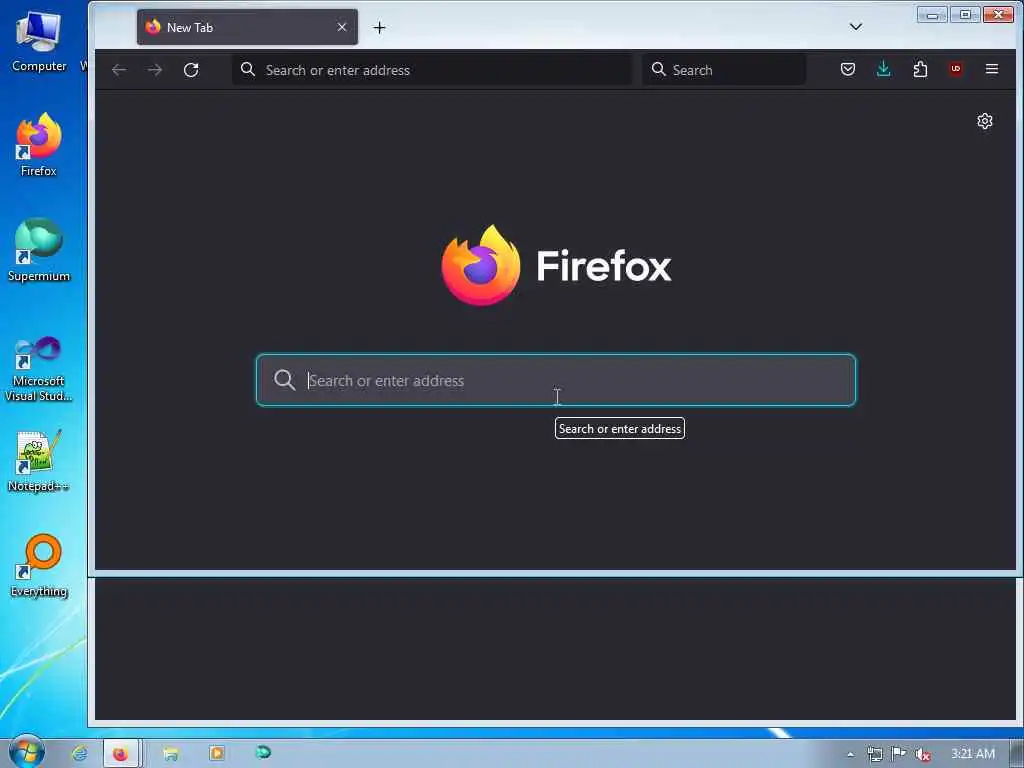
Task: Click the magnifier in the page search field
Action: tap(285, 379)
